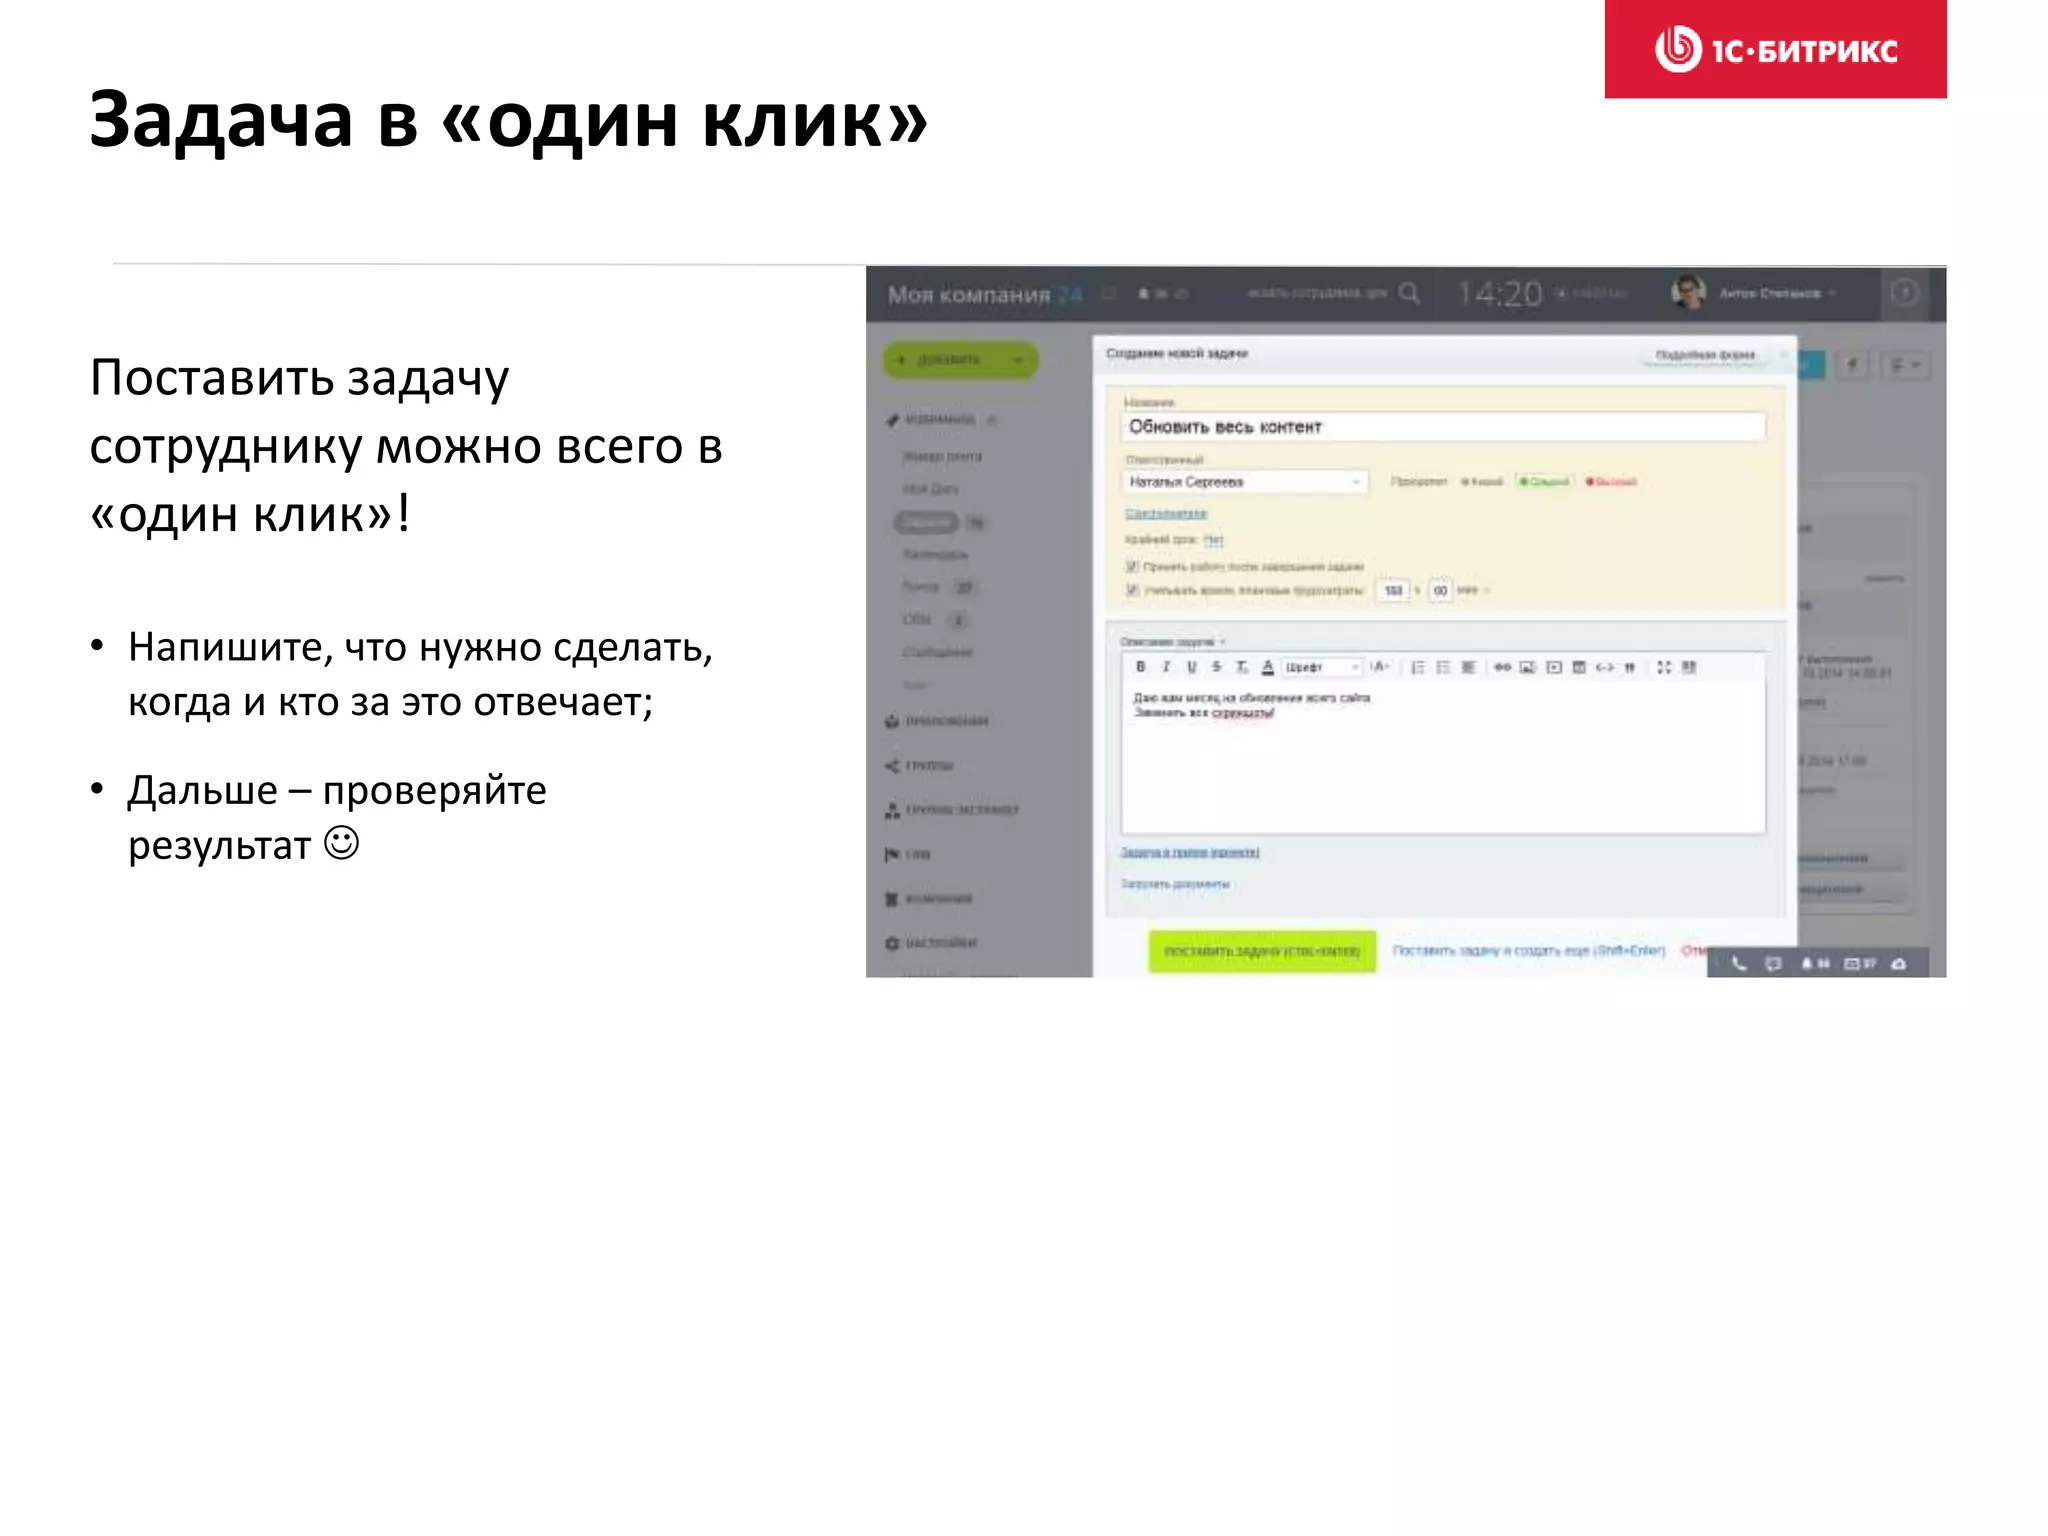Click inside the description text area
Viewport: 2048px width, 1536px height.
pyautogui.click(x=1443, y=757)
